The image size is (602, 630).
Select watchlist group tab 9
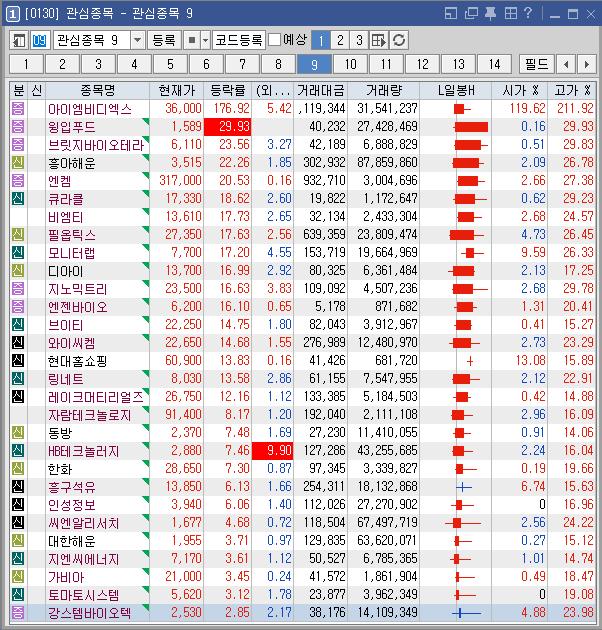pos(314,64)
